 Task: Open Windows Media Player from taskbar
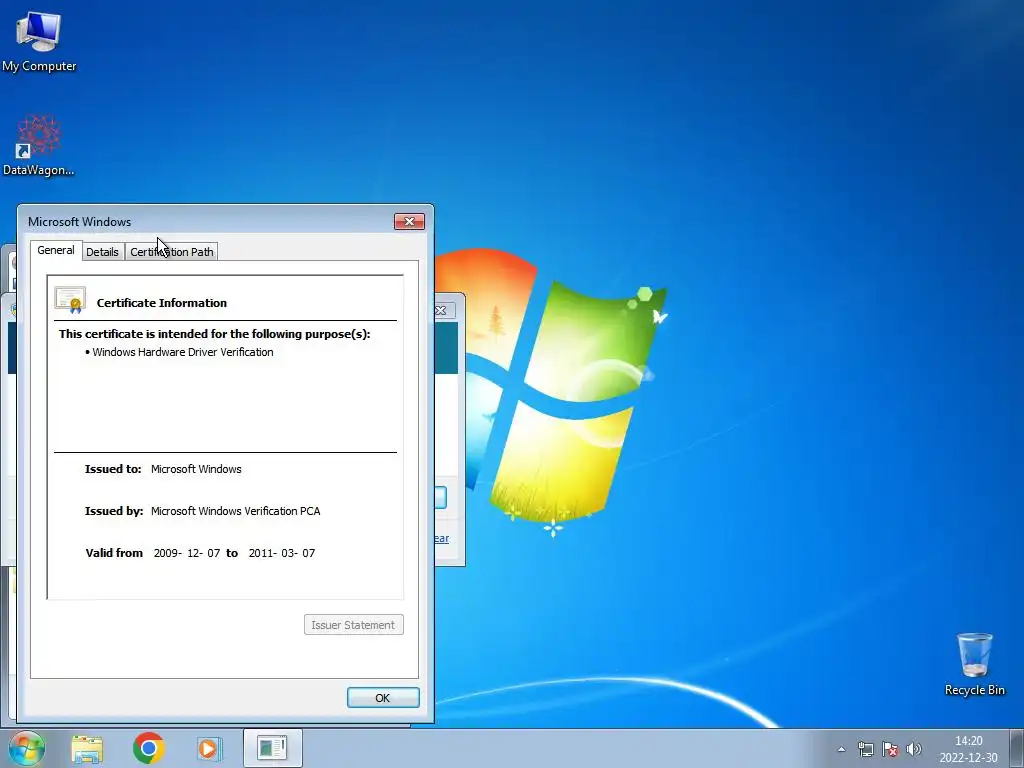pos(209,748)
